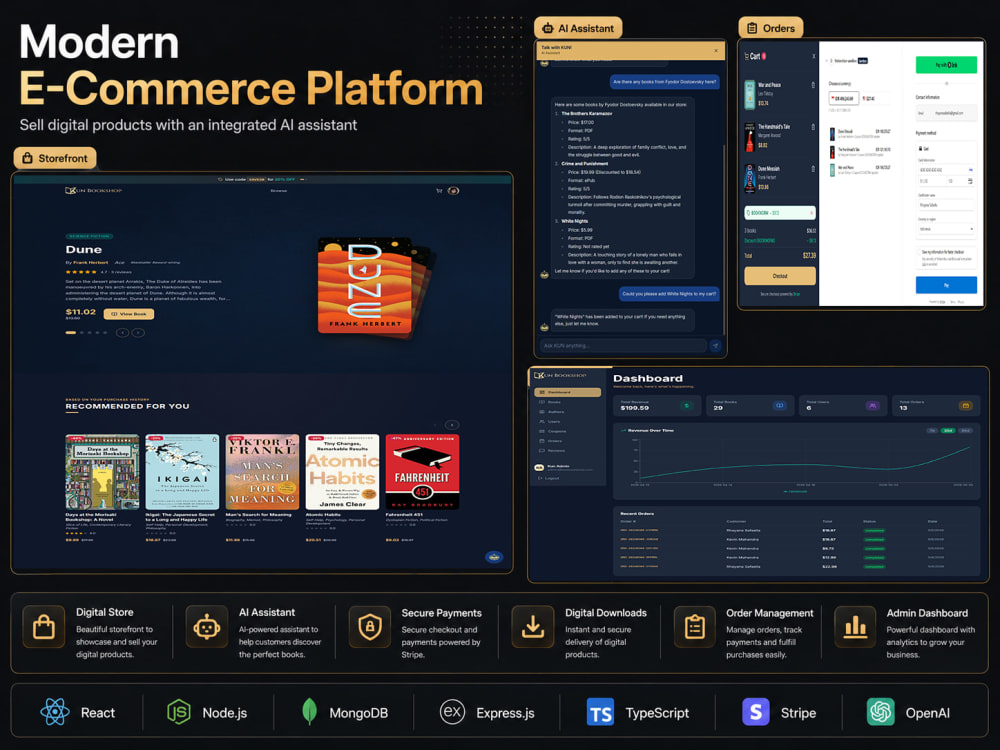Click the Secure Payments shield lock icon

point(370,627)
